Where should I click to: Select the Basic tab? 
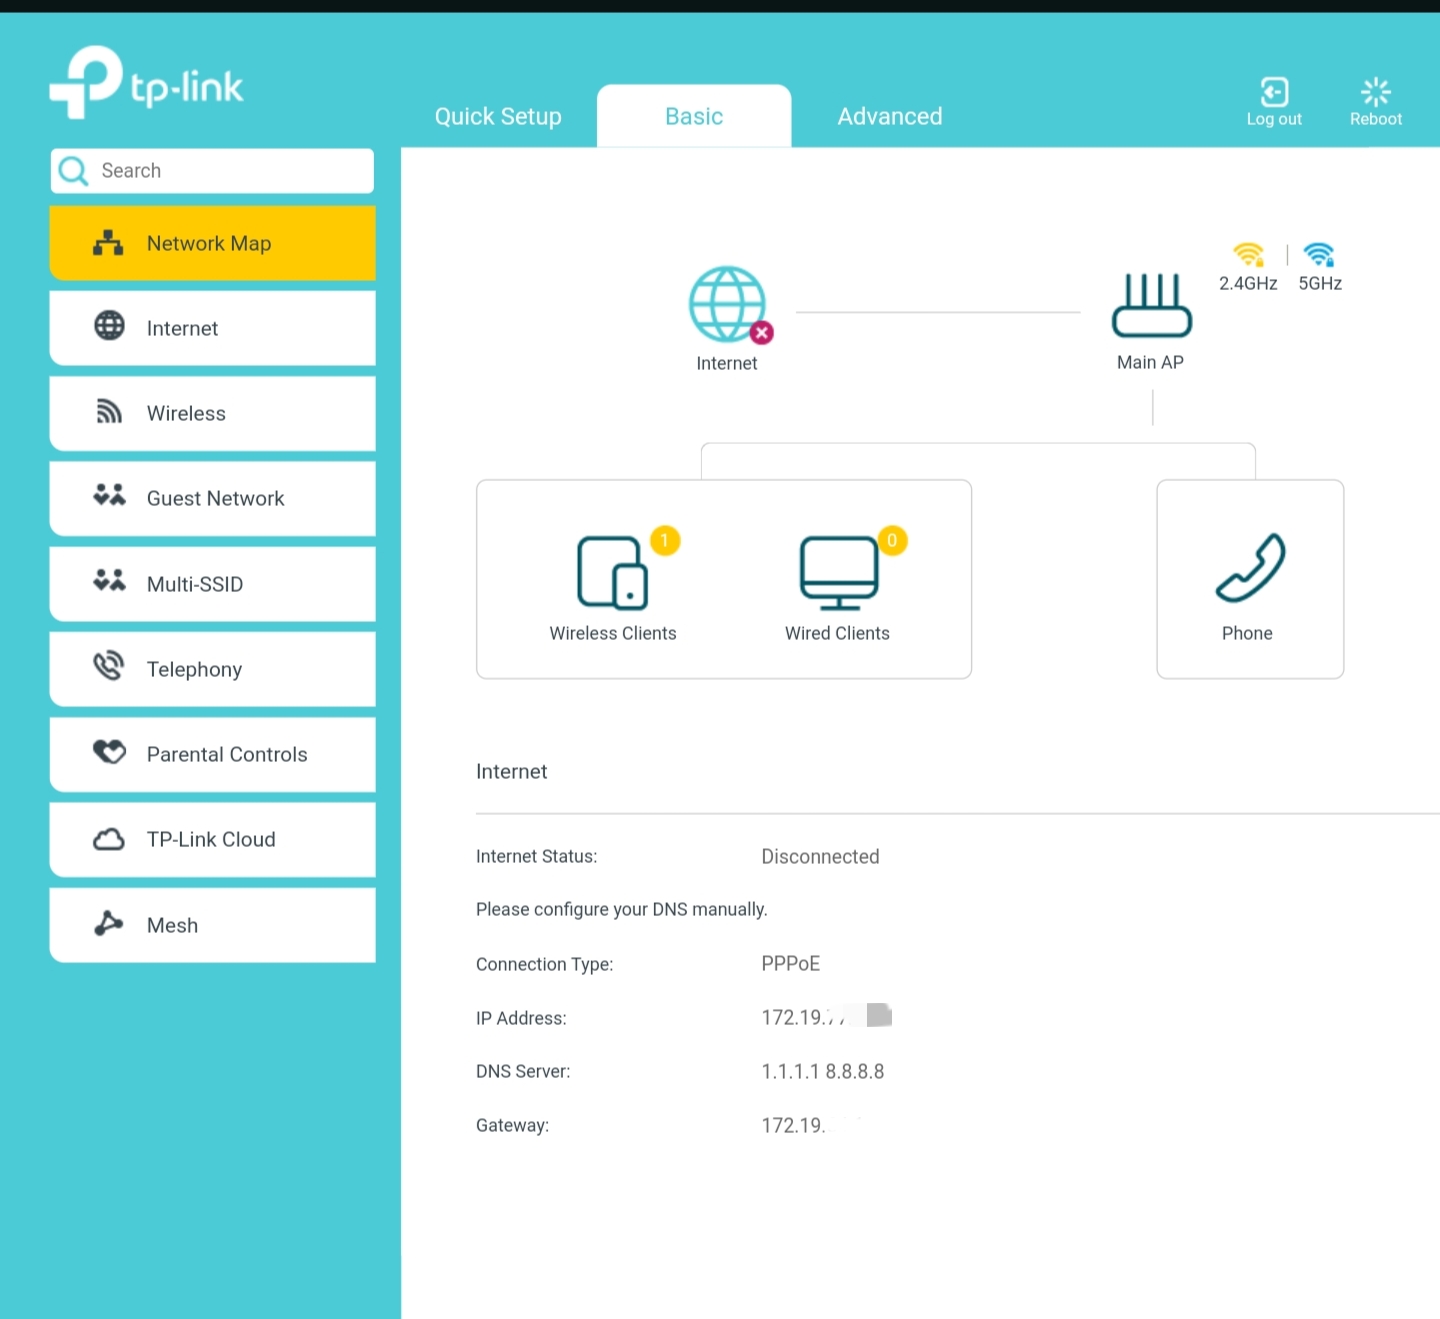pos(694,117)
